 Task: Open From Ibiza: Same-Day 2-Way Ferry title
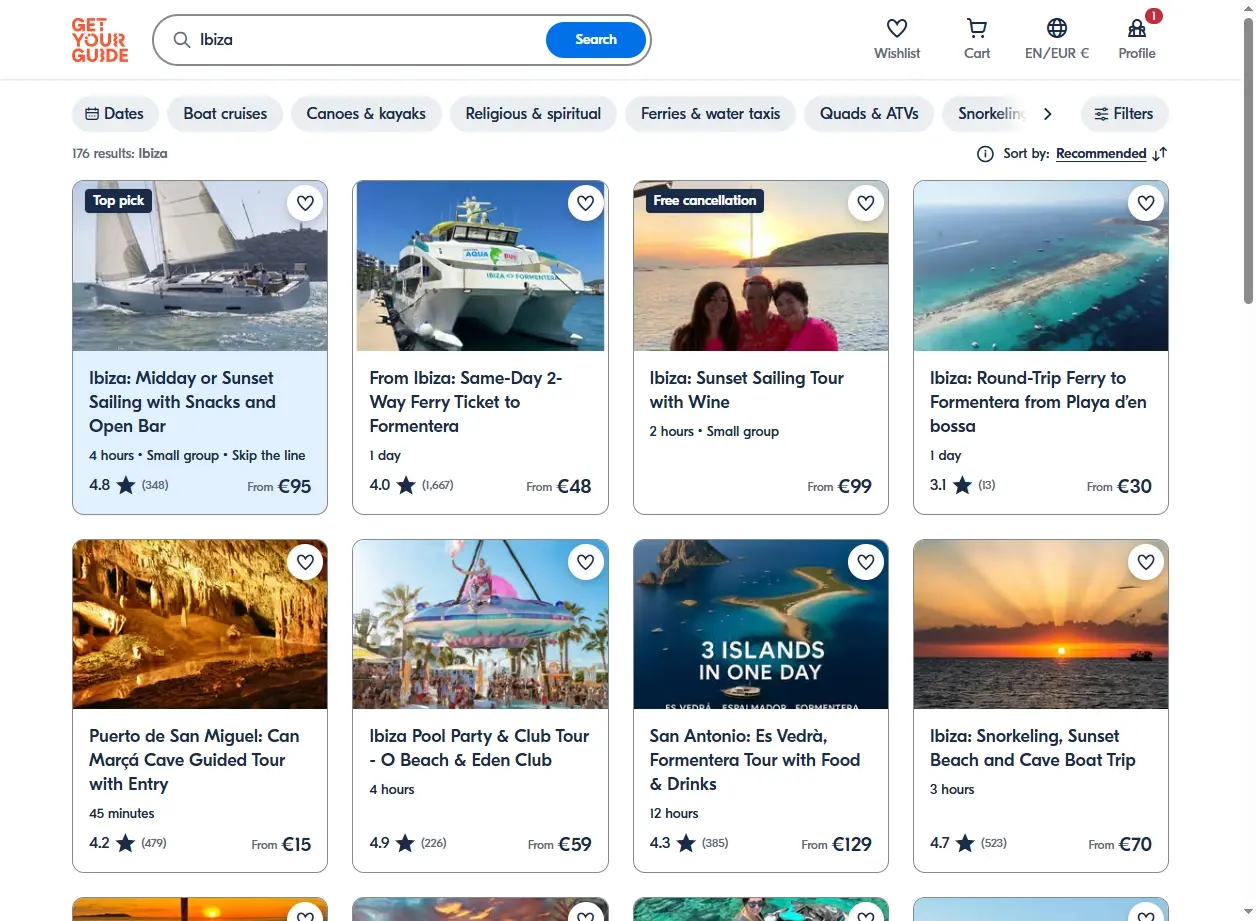[x=466, y=402]
